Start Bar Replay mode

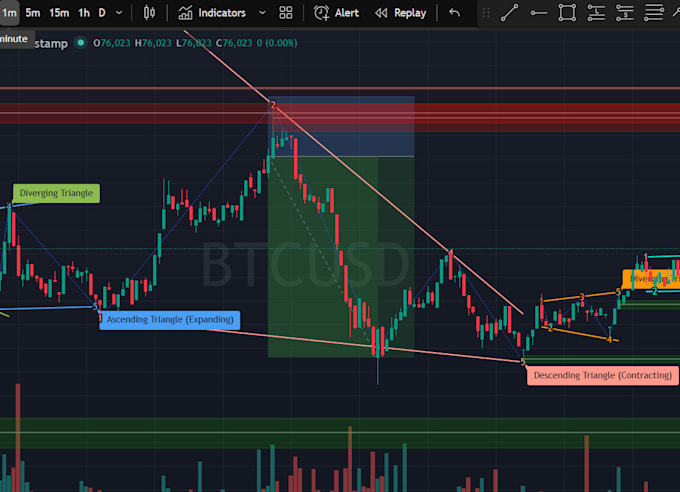coord(401,13)
